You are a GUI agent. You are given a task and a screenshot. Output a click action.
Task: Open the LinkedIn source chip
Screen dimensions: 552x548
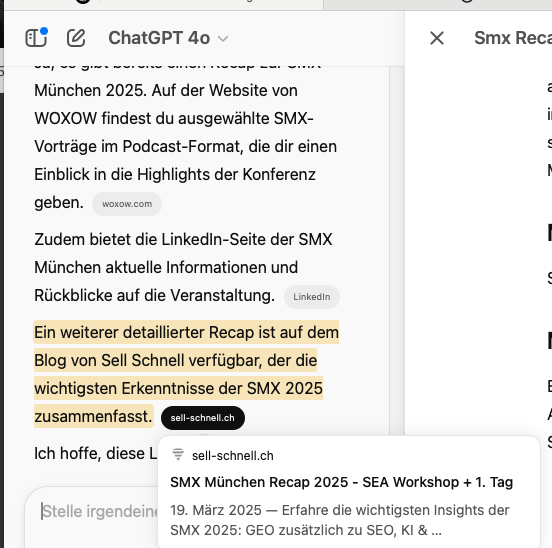point(312,297)
